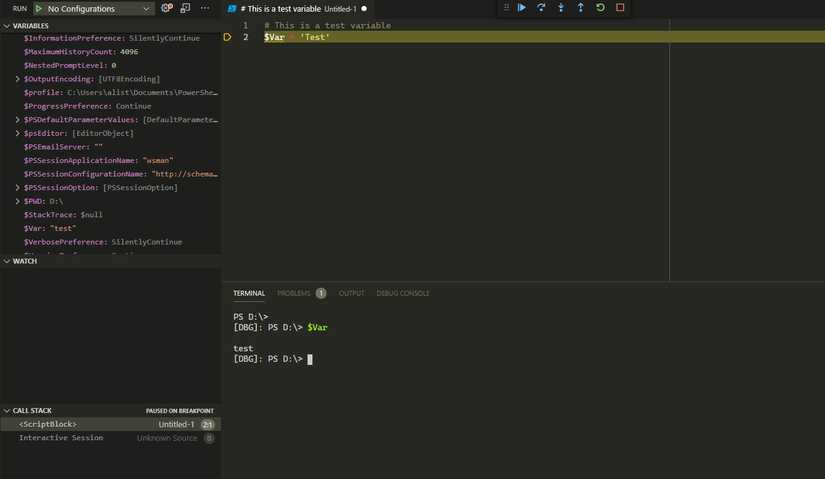Viewport: 825px width, 479px height.
Task: Click the Step Over debug icon
Action: coord(541,8)
